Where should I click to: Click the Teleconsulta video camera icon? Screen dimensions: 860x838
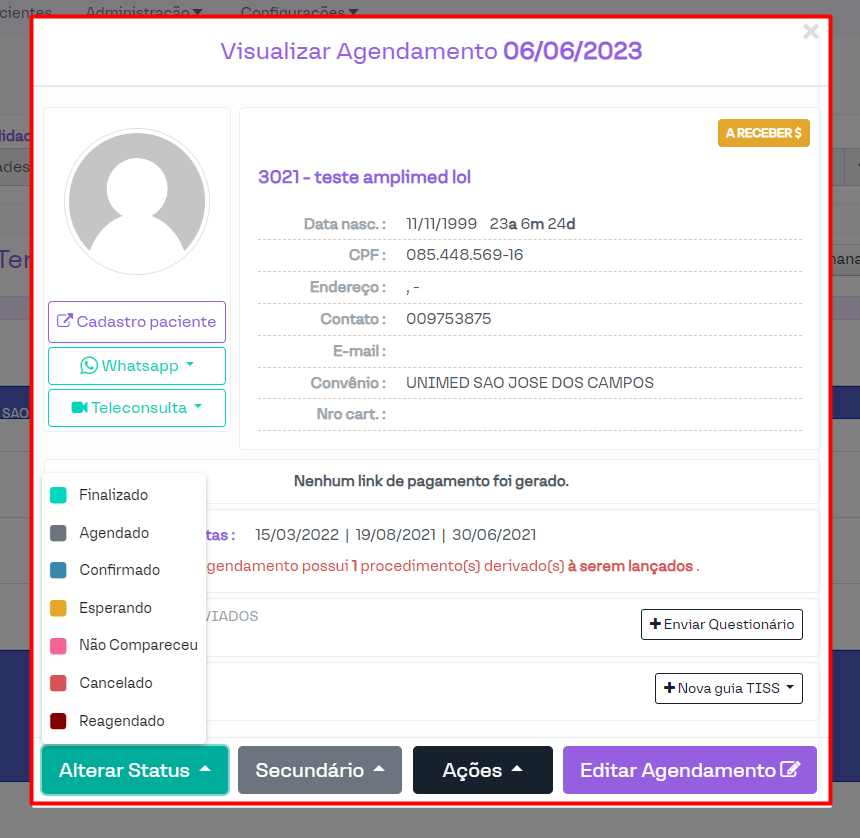(x=79, y=408)
